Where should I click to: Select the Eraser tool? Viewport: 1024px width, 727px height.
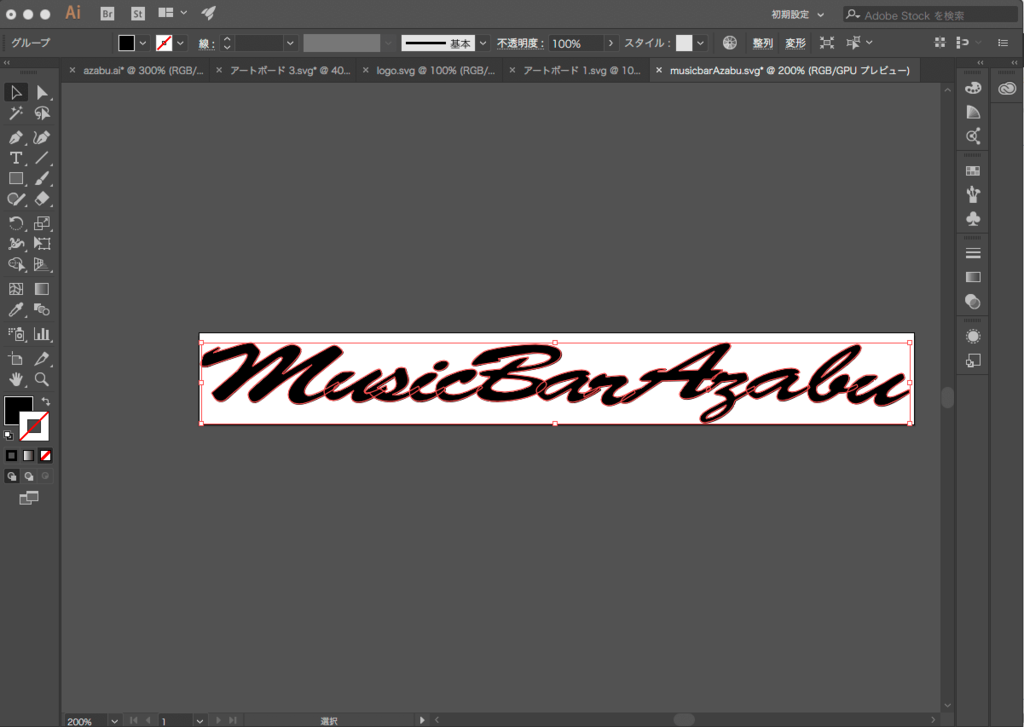42,199
